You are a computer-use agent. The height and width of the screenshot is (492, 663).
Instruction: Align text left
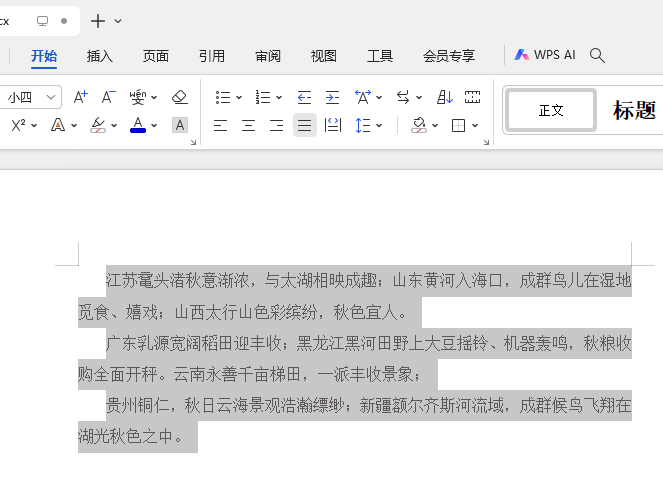point(220,126)
